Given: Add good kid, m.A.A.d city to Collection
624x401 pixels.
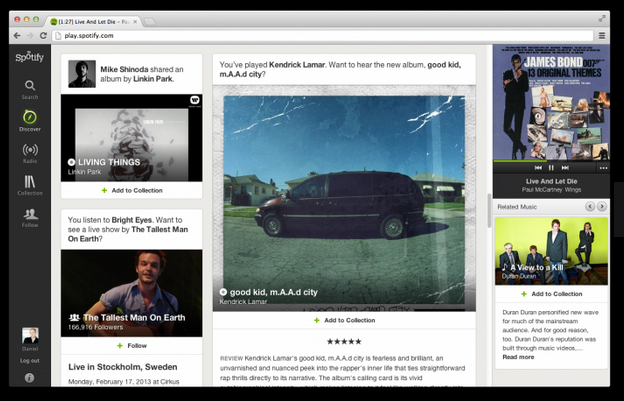Looking at the screenshot, I should 344,320.
